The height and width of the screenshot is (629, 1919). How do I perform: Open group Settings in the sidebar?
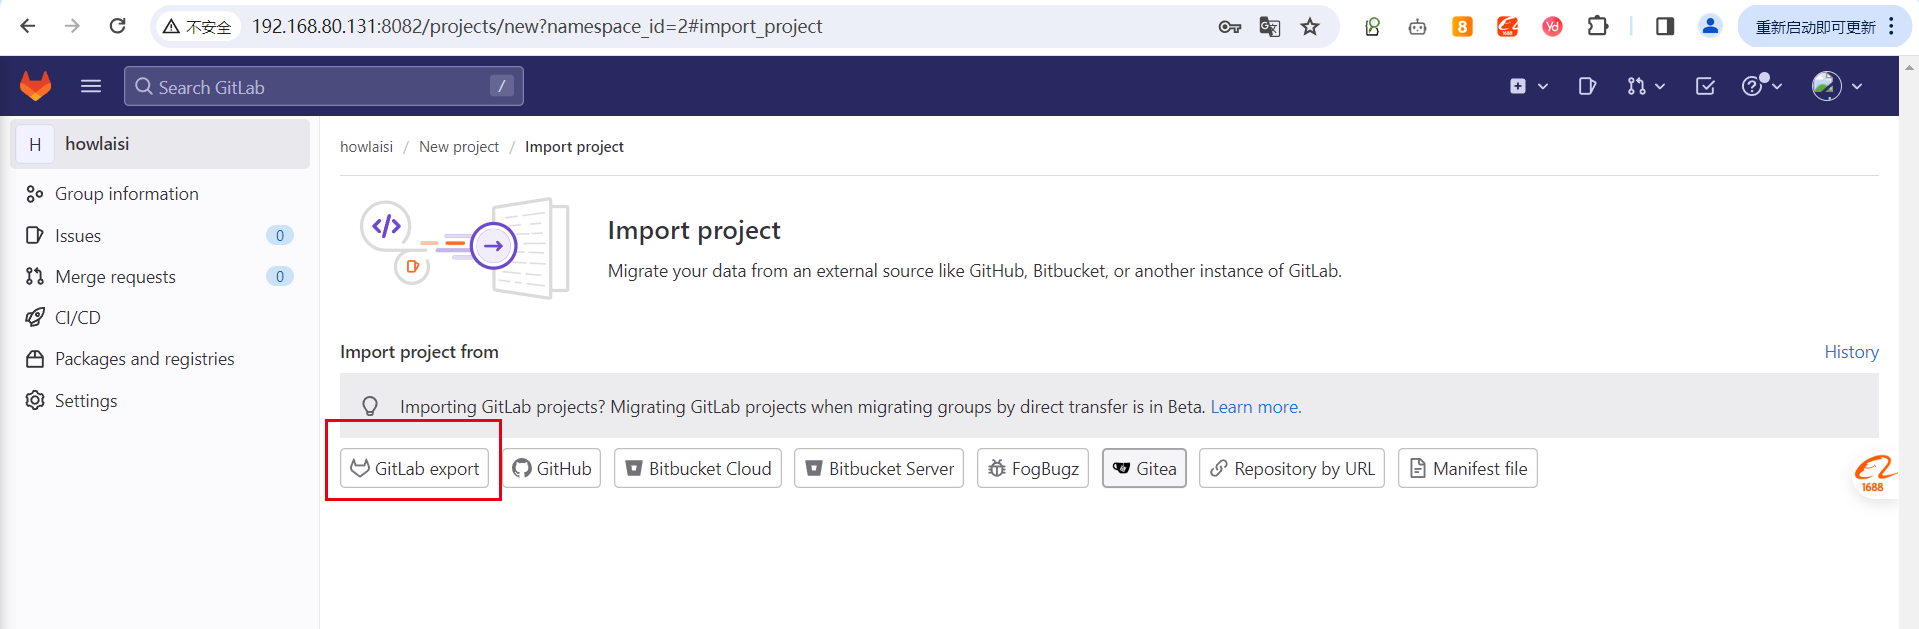coord(85,400)
